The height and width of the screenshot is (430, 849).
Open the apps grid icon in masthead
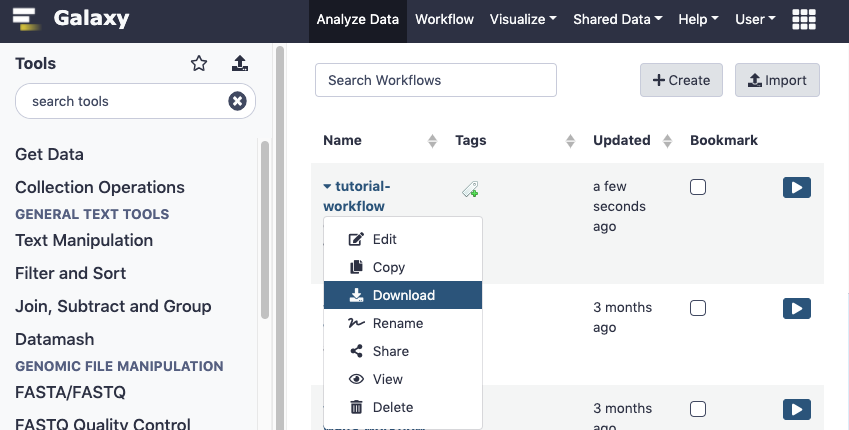tap(804, 20)
